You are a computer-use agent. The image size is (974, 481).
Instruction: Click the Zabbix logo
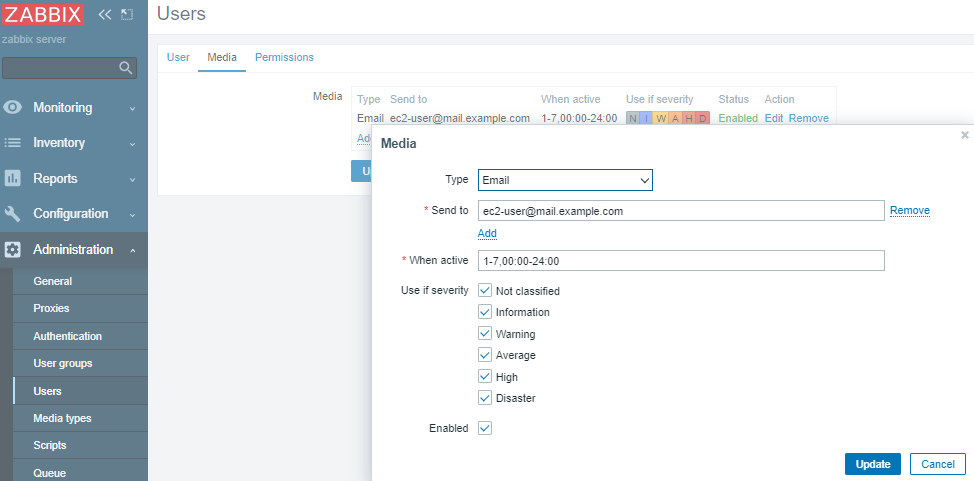(x=42, y=14)
